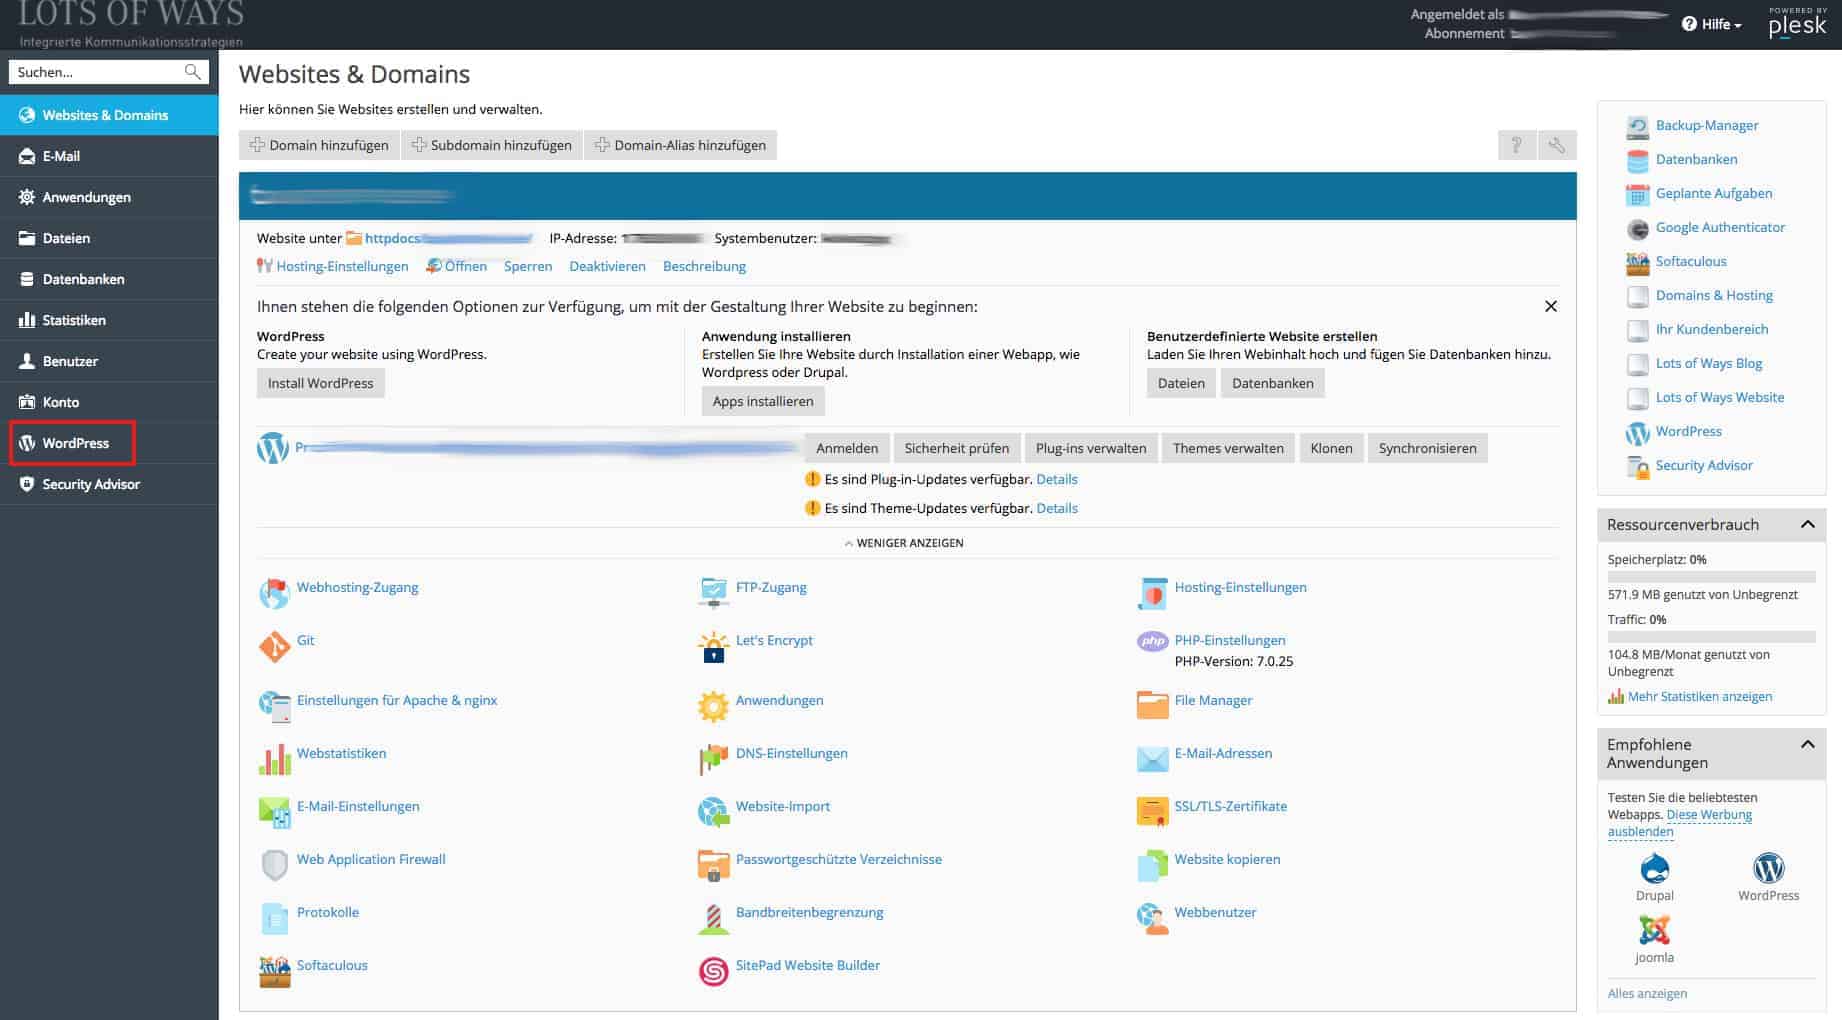Screen dimensions: 1842x1020
Task: Click the Traffic usage bar
Action: (1711, 637)
